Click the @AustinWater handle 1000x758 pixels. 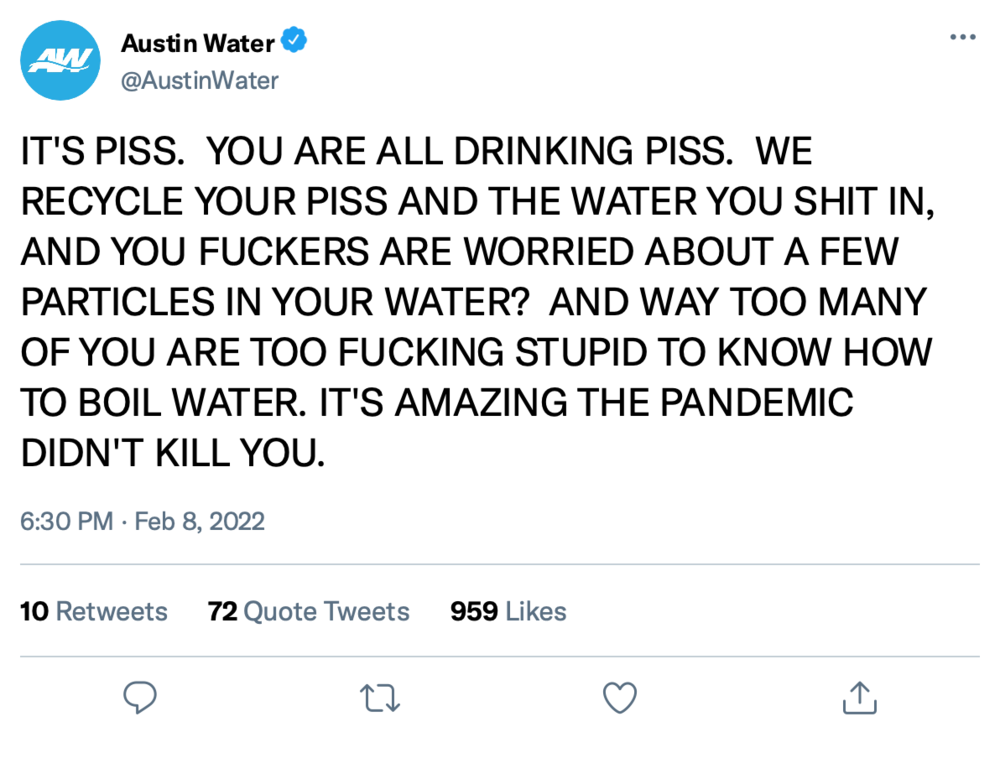tap(199, 81)
